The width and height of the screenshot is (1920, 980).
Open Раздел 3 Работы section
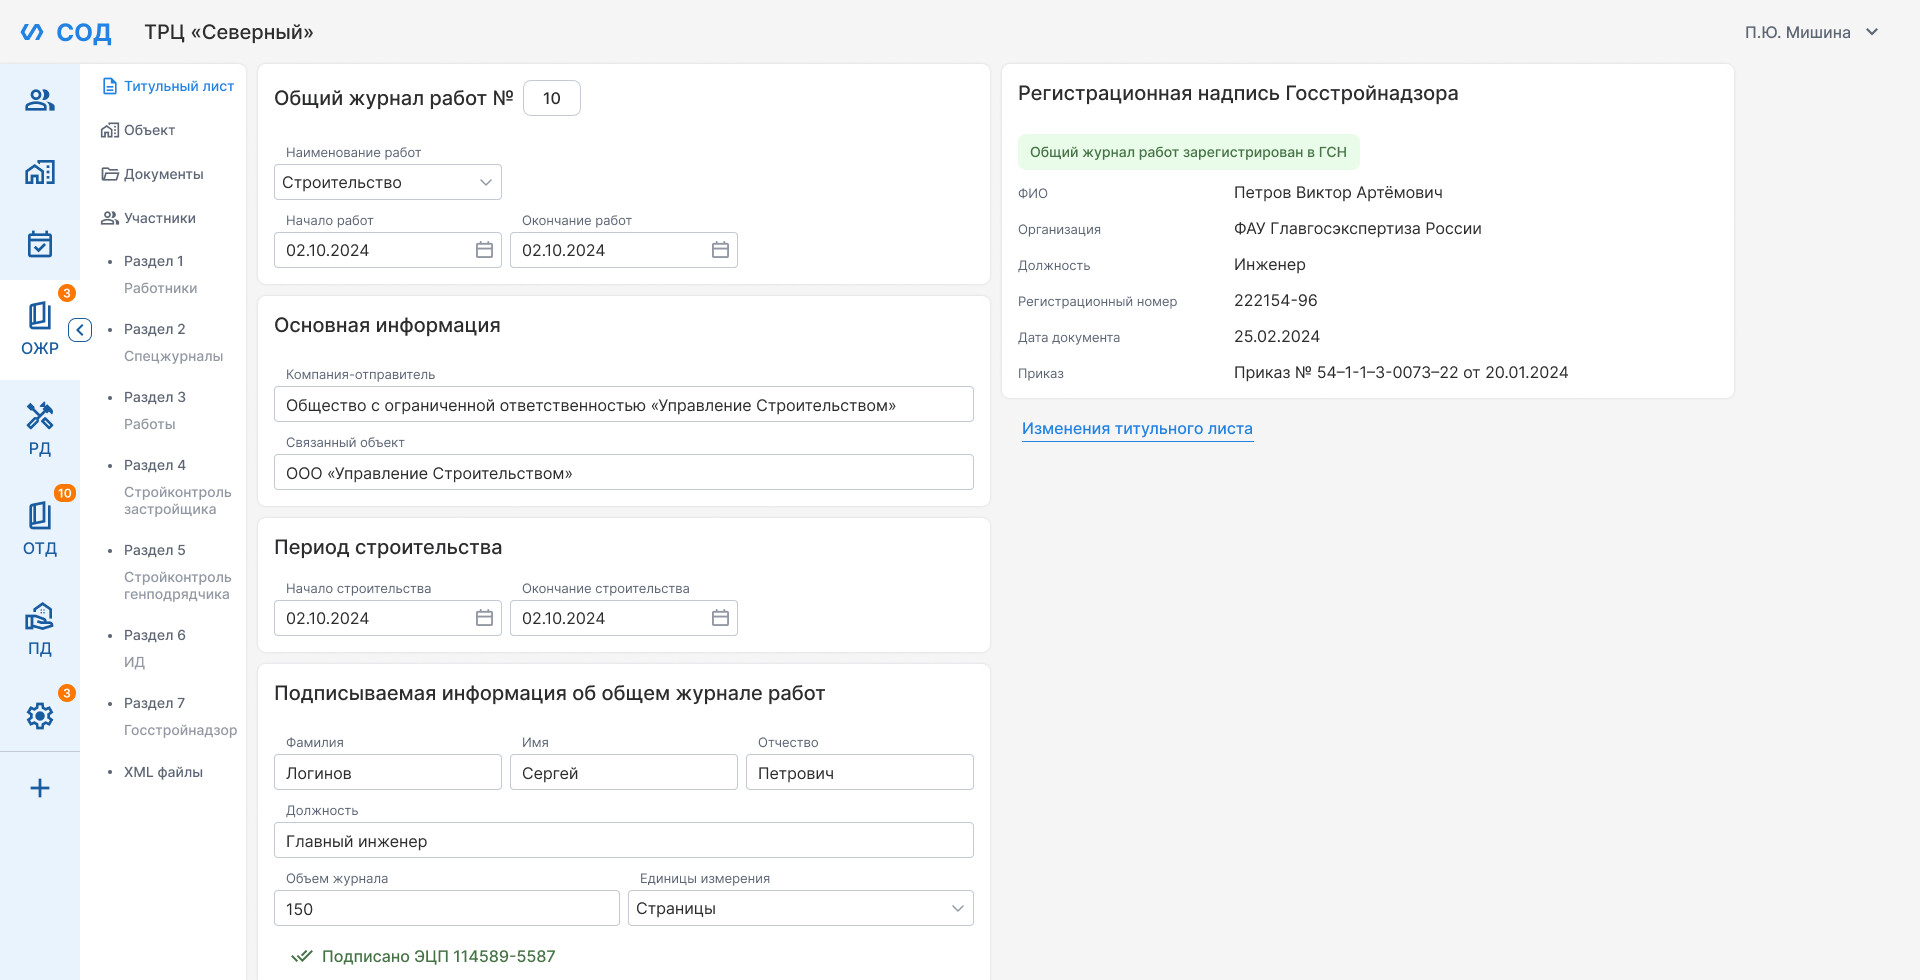(x=155, y=410)
